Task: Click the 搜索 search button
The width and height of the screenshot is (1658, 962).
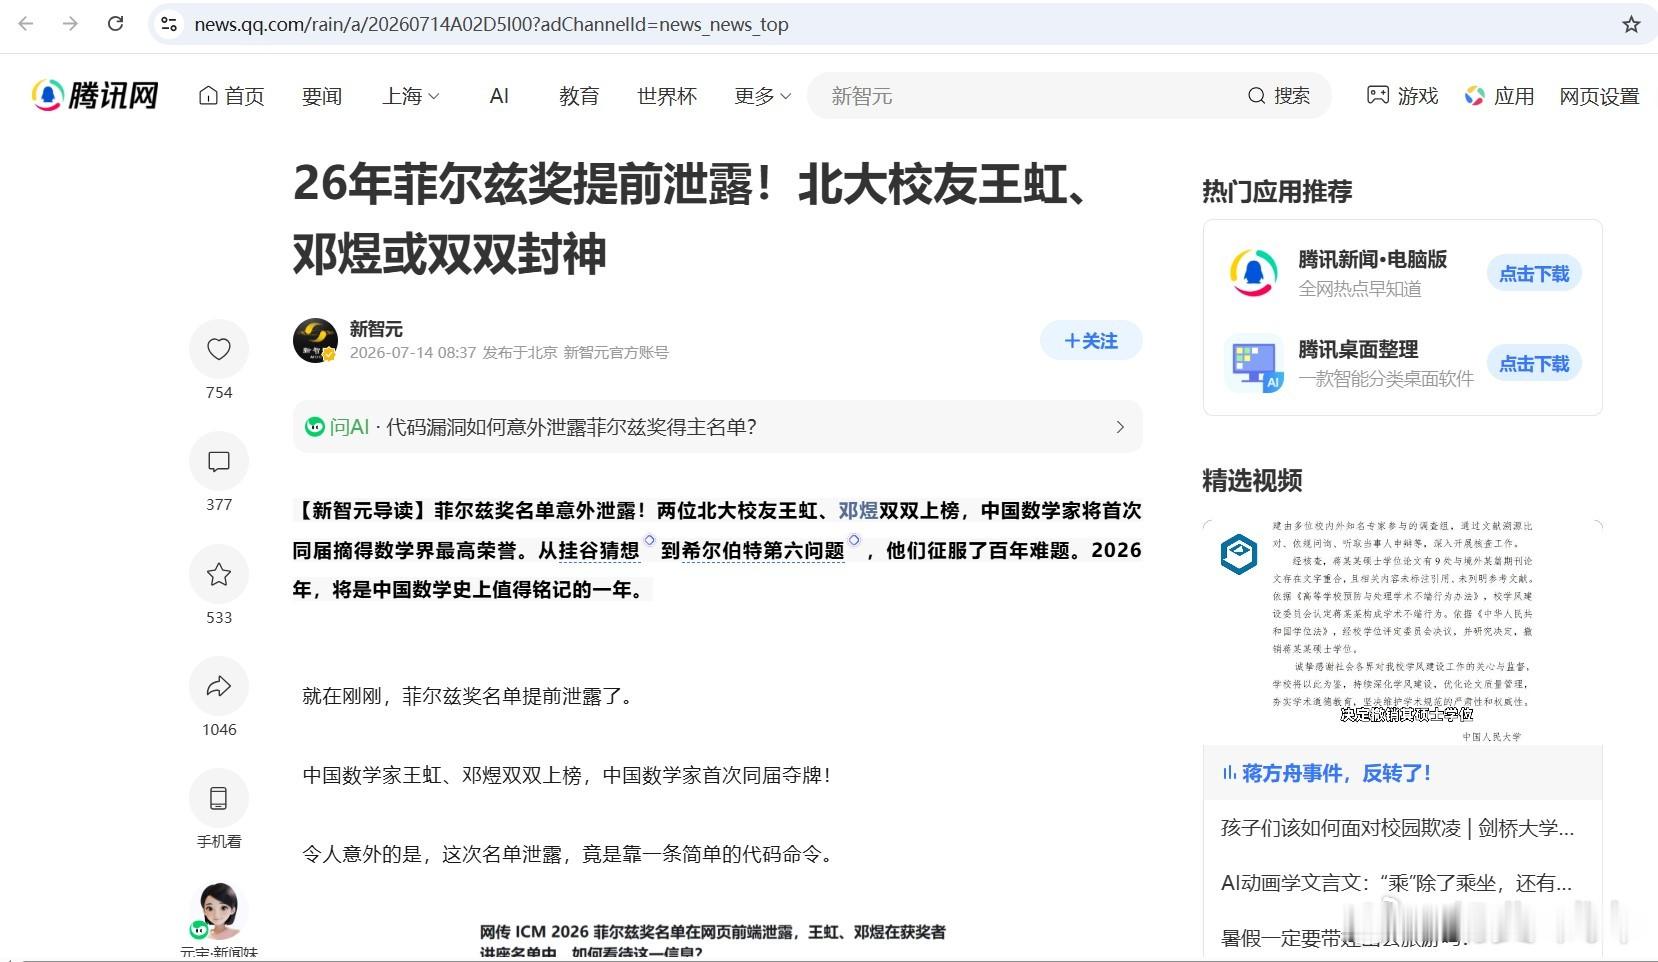Action: coord(1279,96)
